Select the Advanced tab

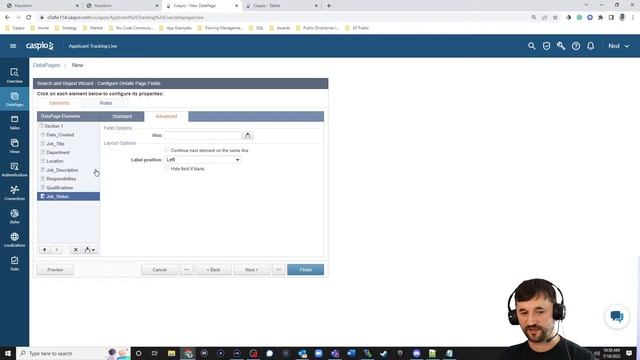(166, 116)
